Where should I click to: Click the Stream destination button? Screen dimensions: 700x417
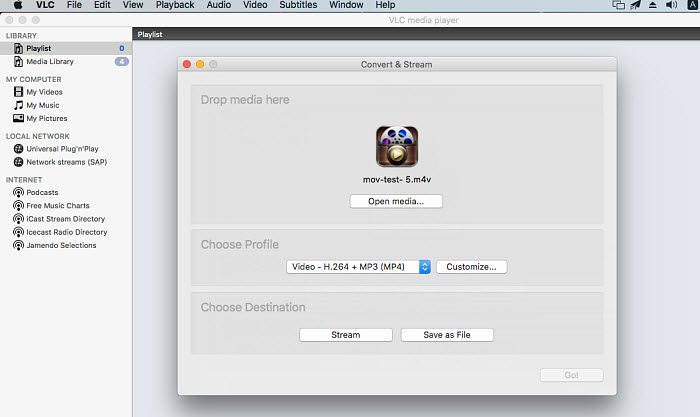click(x=346, y=335)
